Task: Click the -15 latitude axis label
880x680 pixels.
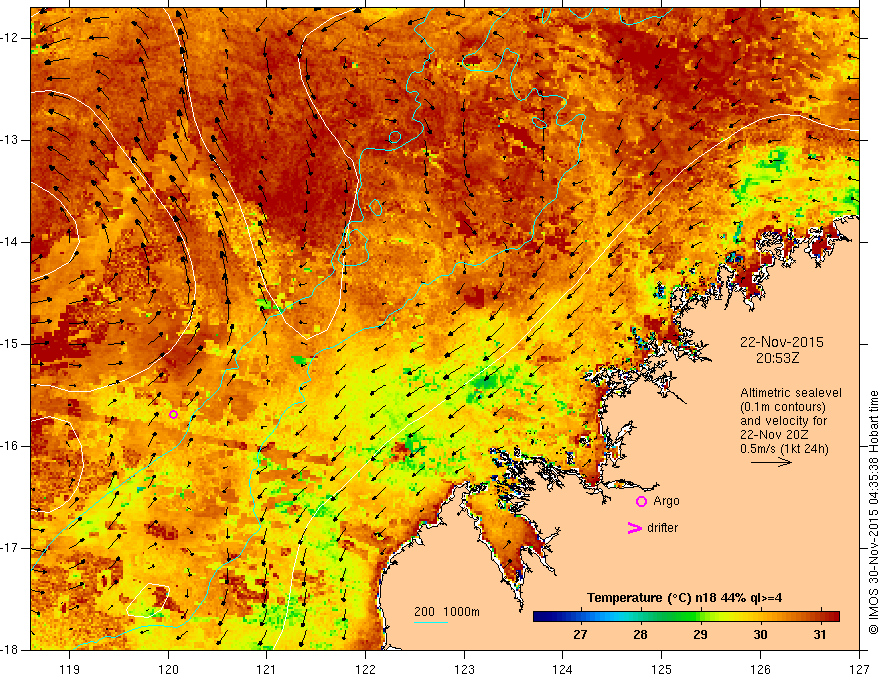Action: 10,344
